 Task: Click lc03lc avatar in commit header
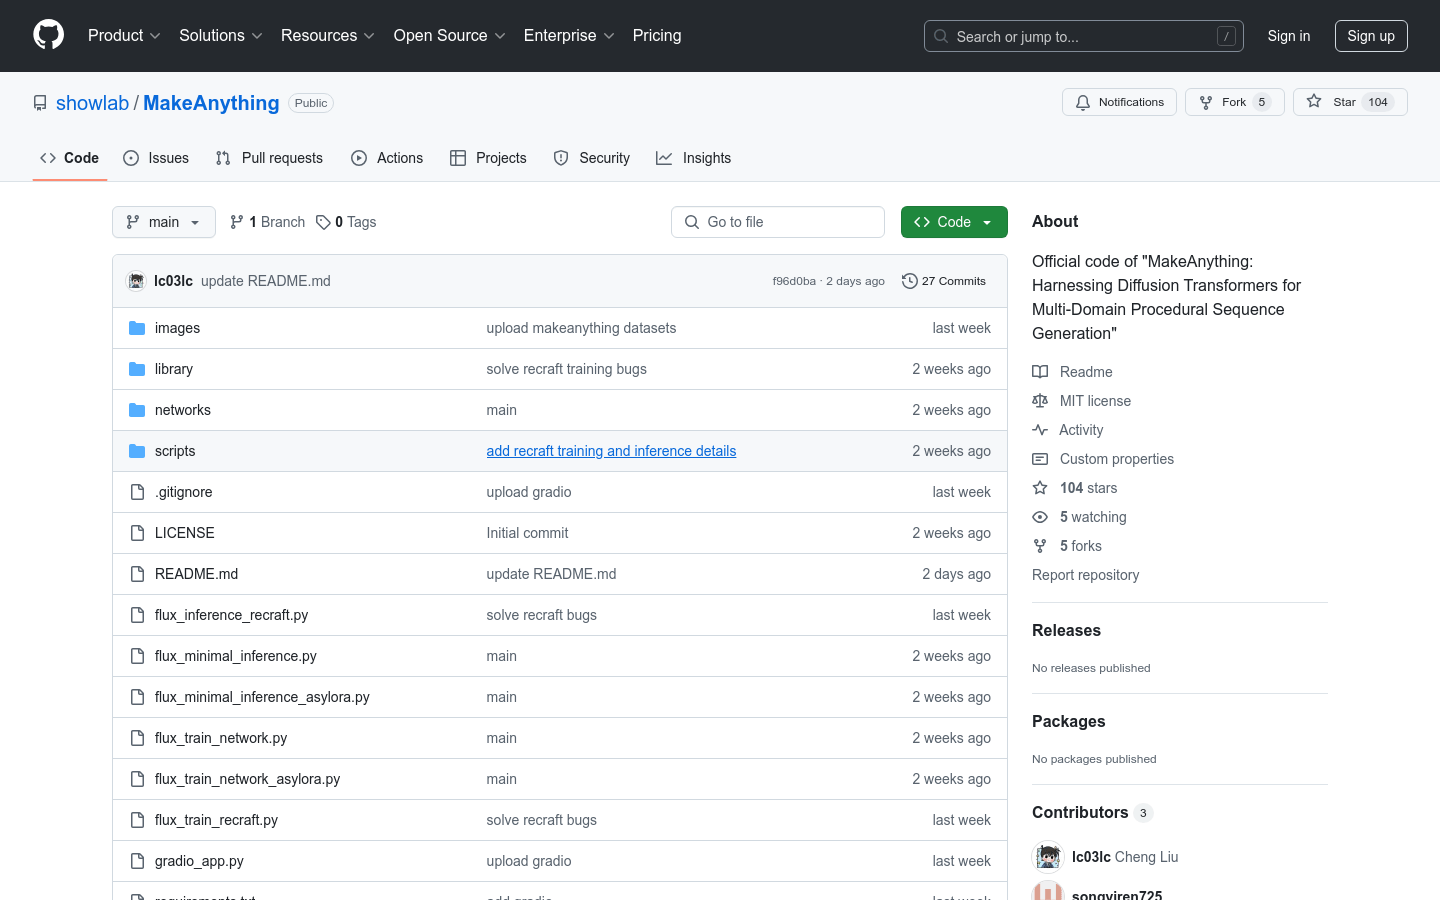136,281
